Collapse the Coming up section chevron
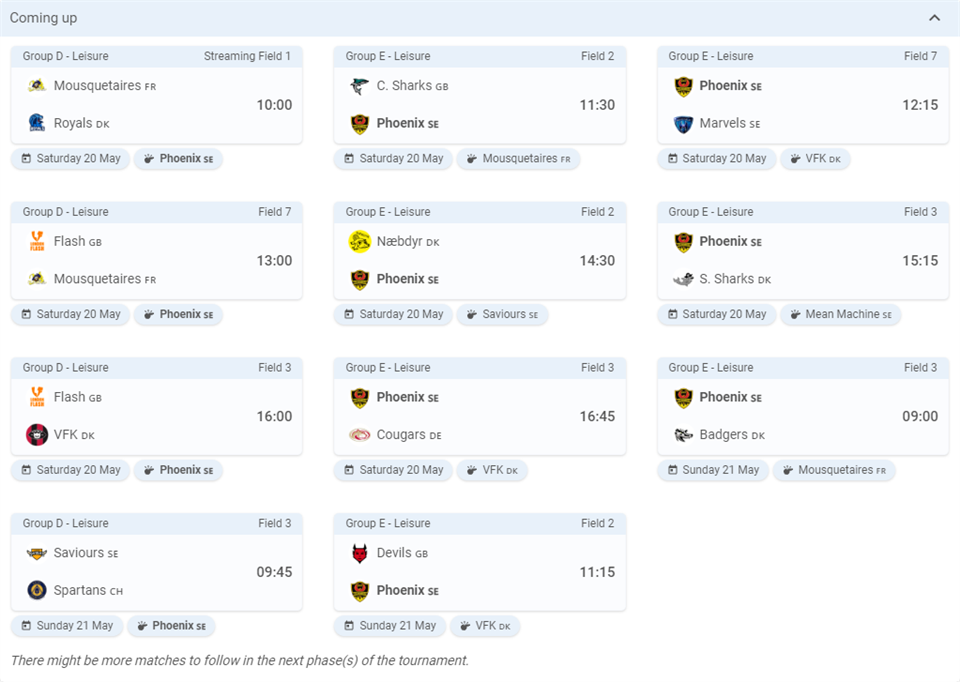Viewport: 960px width, 682px height. click(934, 18)
